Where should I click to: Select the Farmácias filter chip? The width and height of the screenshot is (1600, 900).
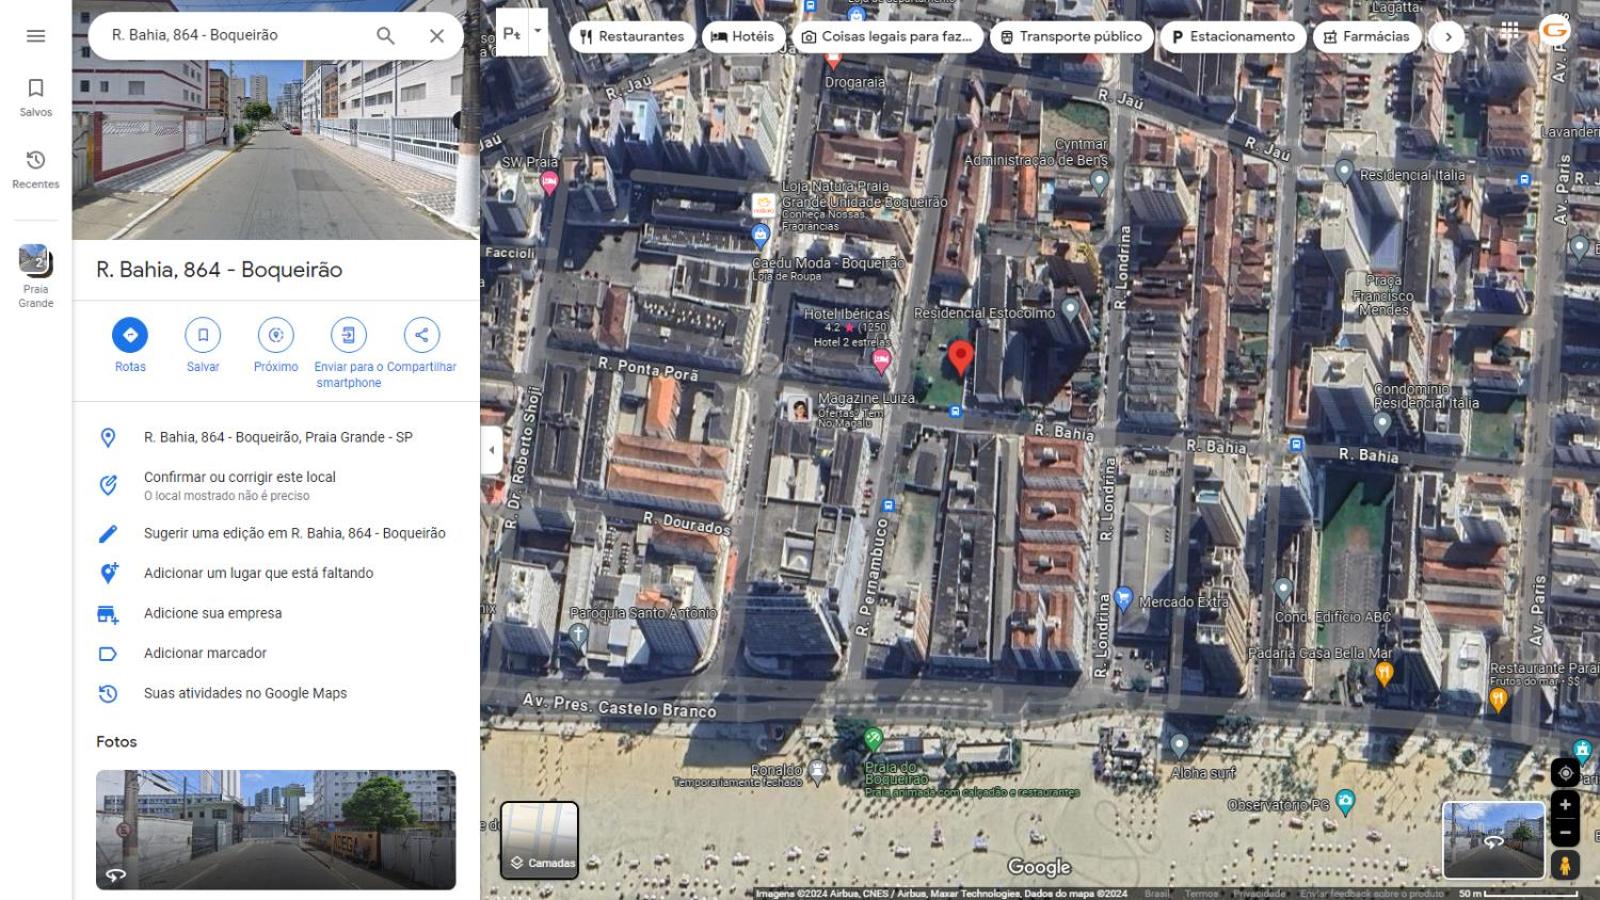click(1367, 37)
